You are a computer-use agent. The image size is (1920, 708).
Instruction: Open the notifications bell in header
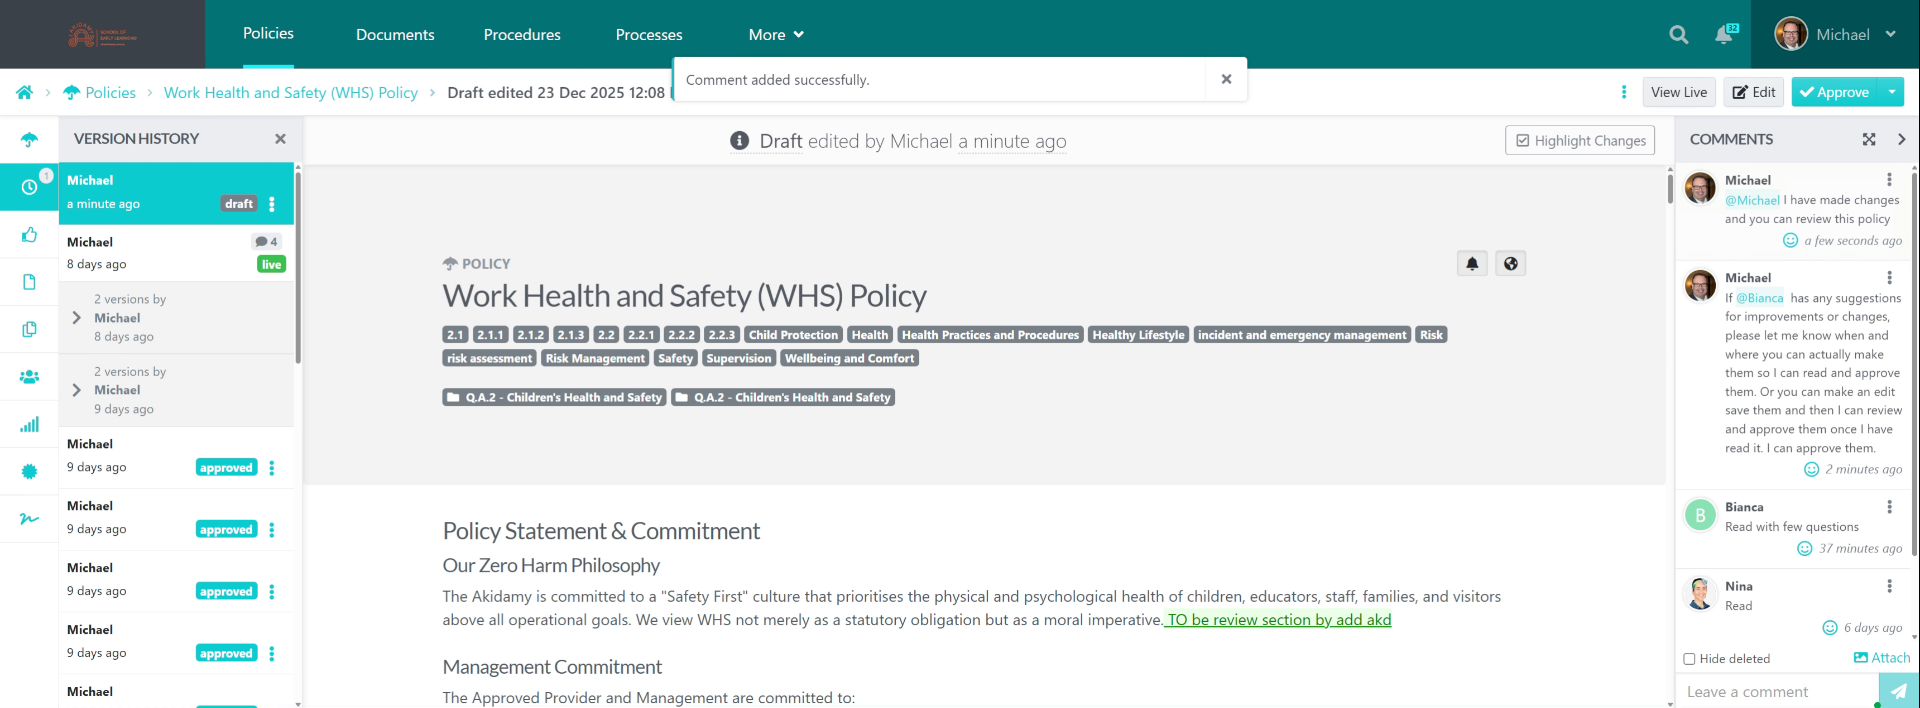pyautogui.click(x=1724, y=35)
